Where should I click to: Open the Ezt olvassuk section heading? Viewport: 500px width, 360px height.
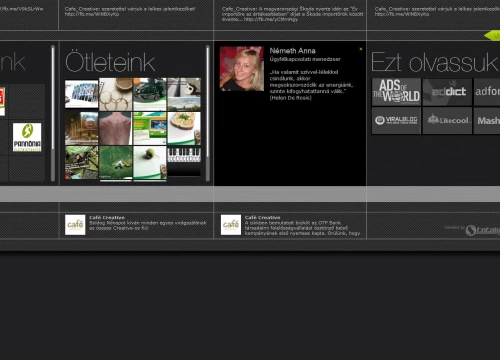point(435,62)
